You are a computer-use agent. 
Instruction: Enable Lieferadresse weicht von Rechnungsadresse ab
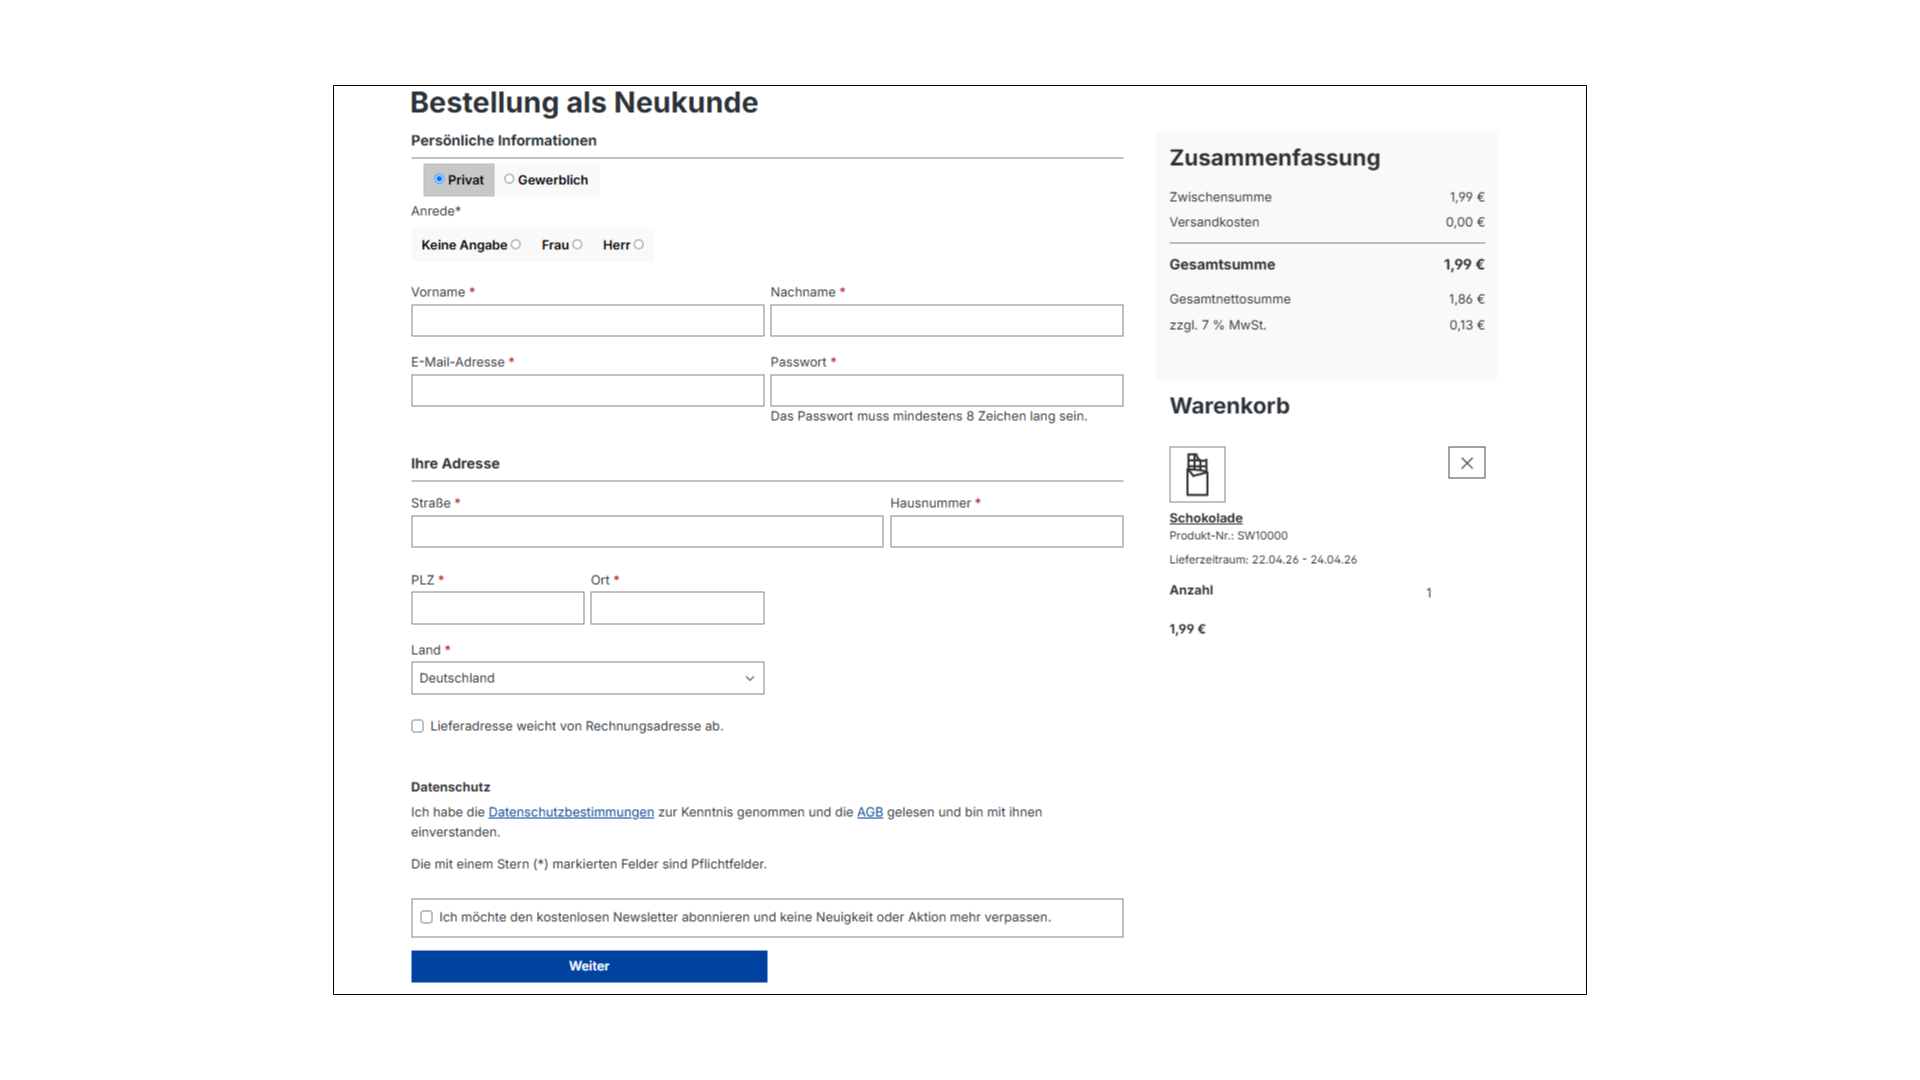click(417, 726)
